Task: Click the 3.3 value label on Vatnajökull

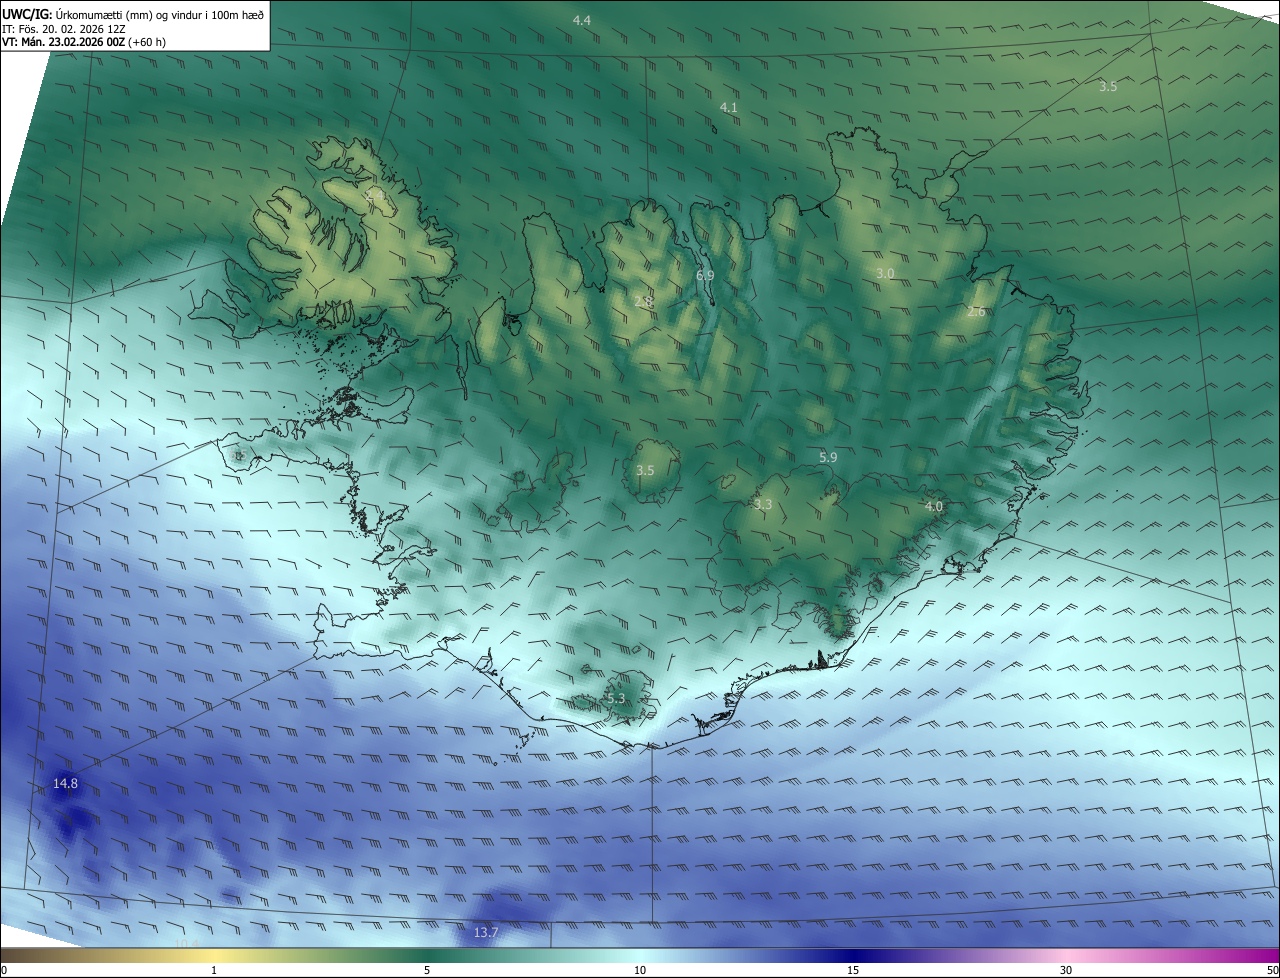Action: tap(763, 505)
